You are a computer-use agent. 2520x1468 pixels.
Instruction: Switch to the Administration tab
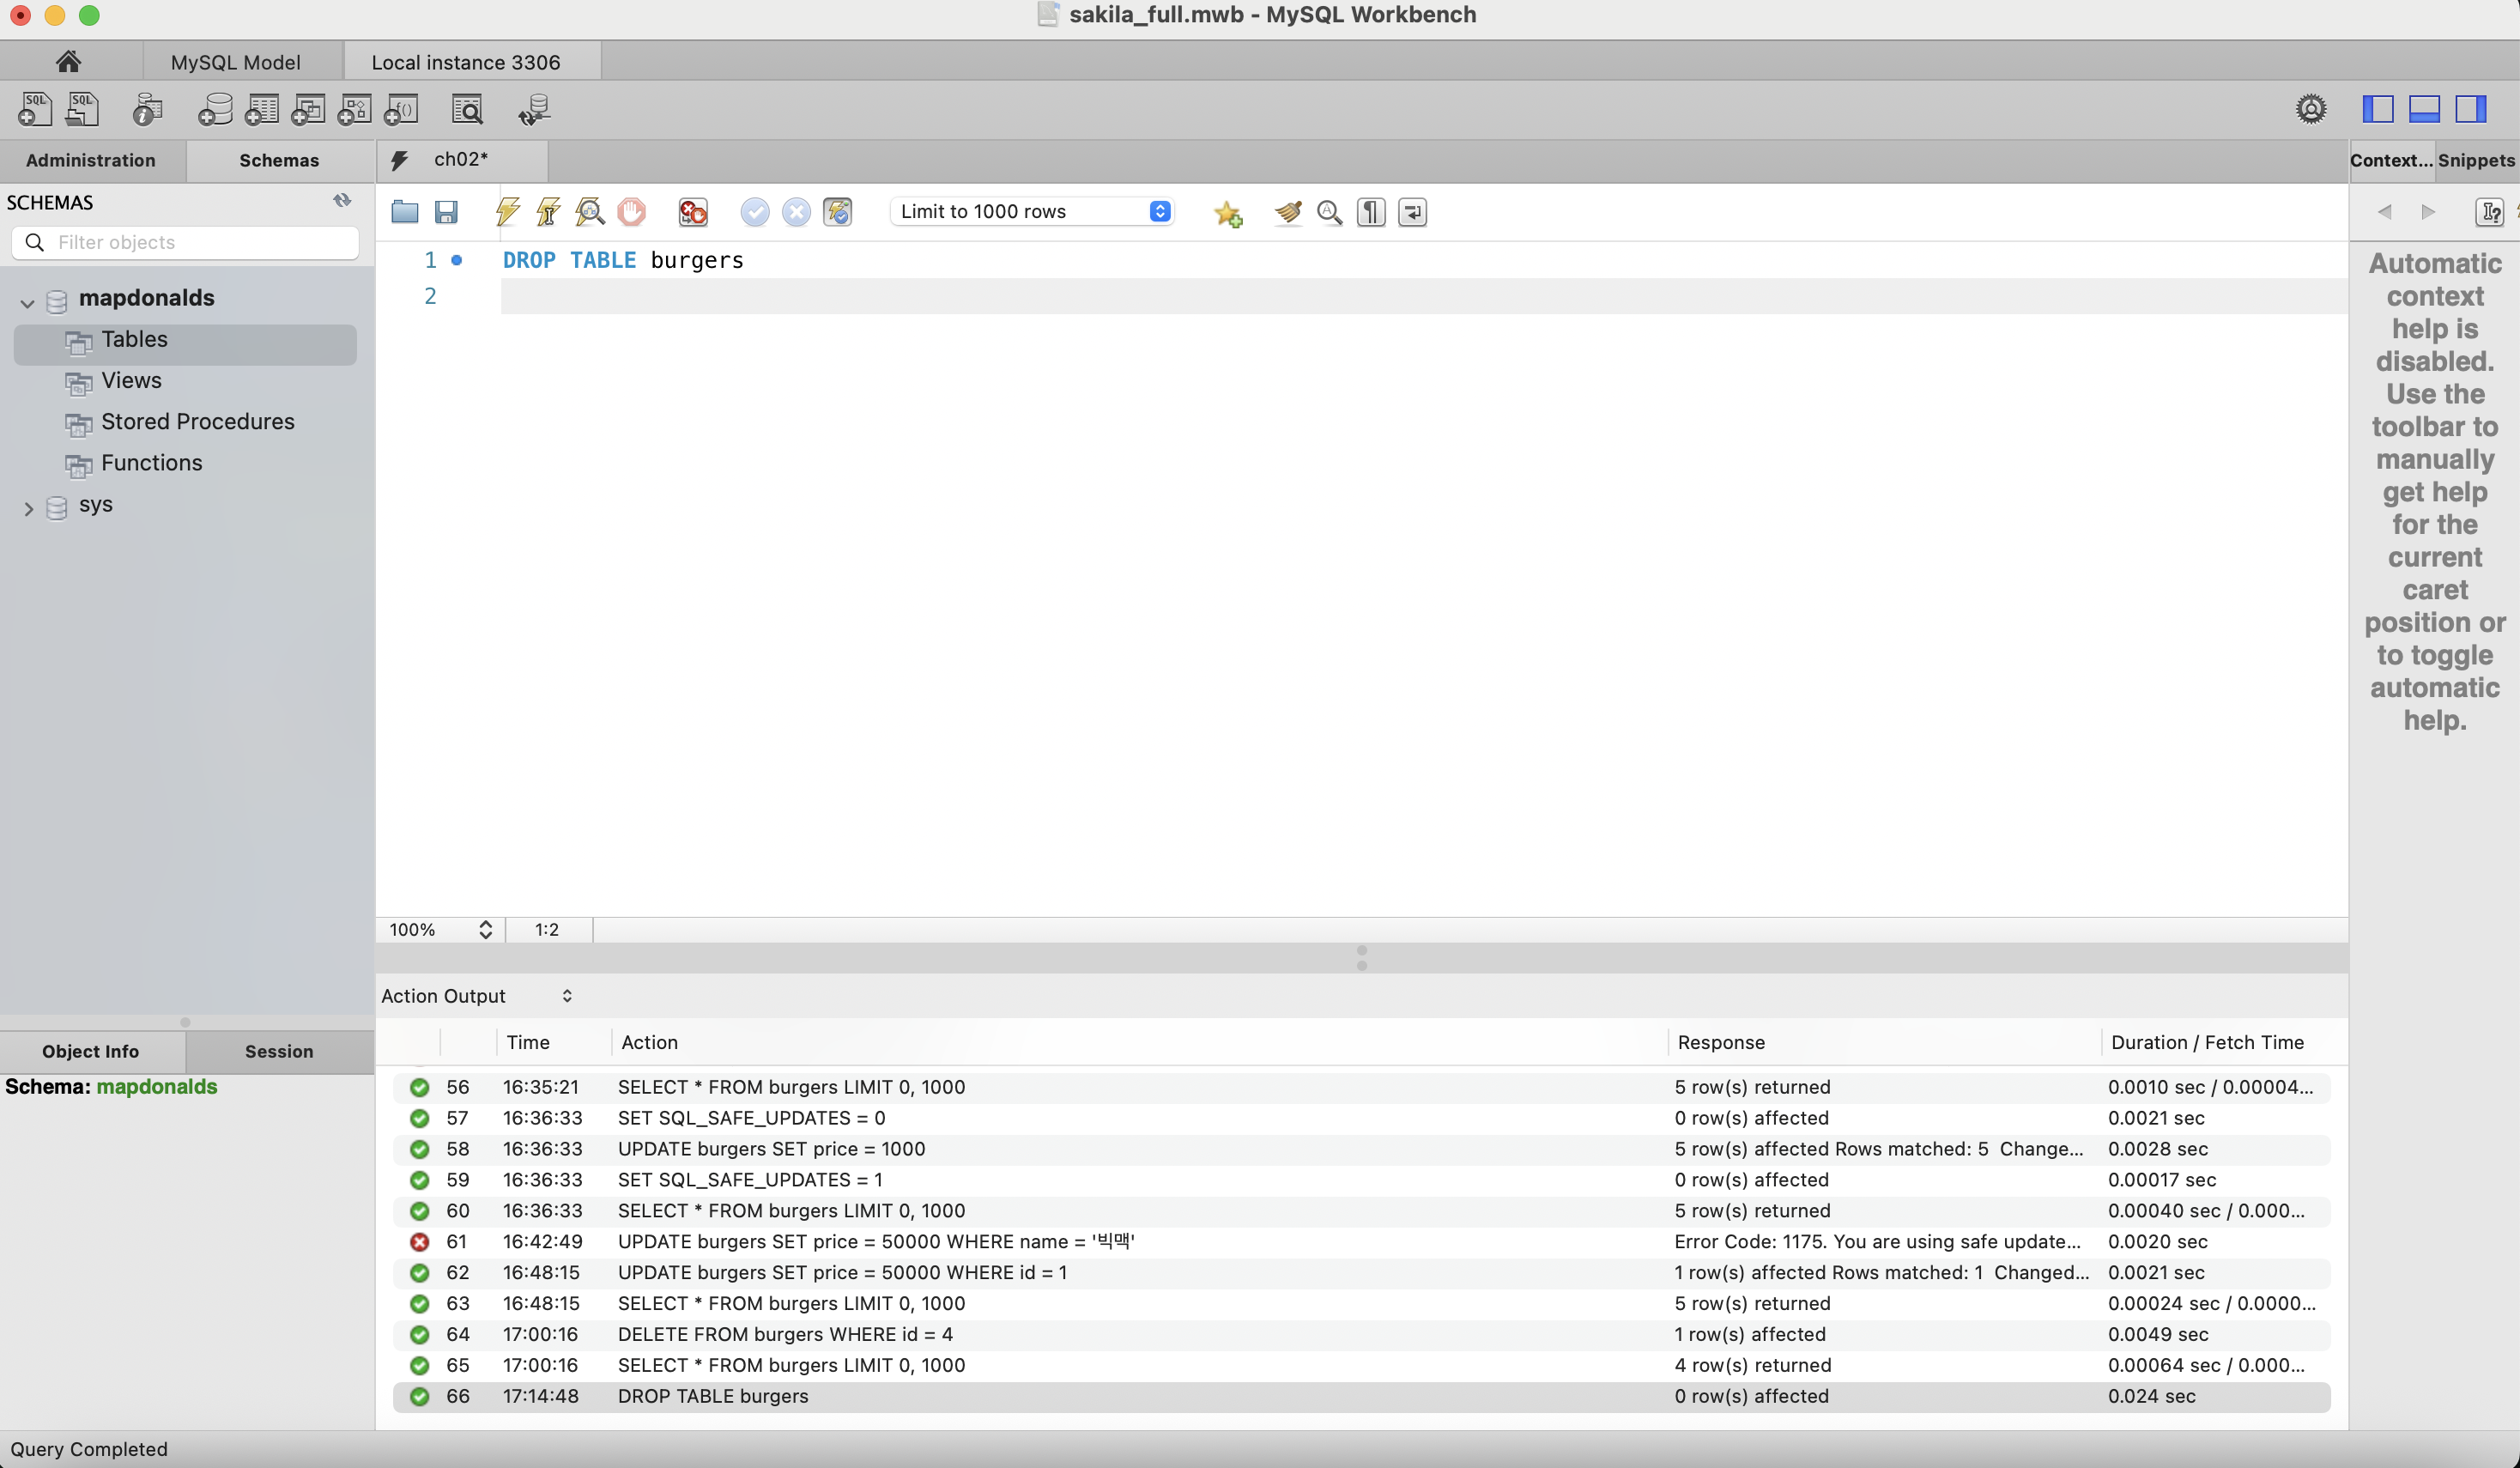pos(91,160)
